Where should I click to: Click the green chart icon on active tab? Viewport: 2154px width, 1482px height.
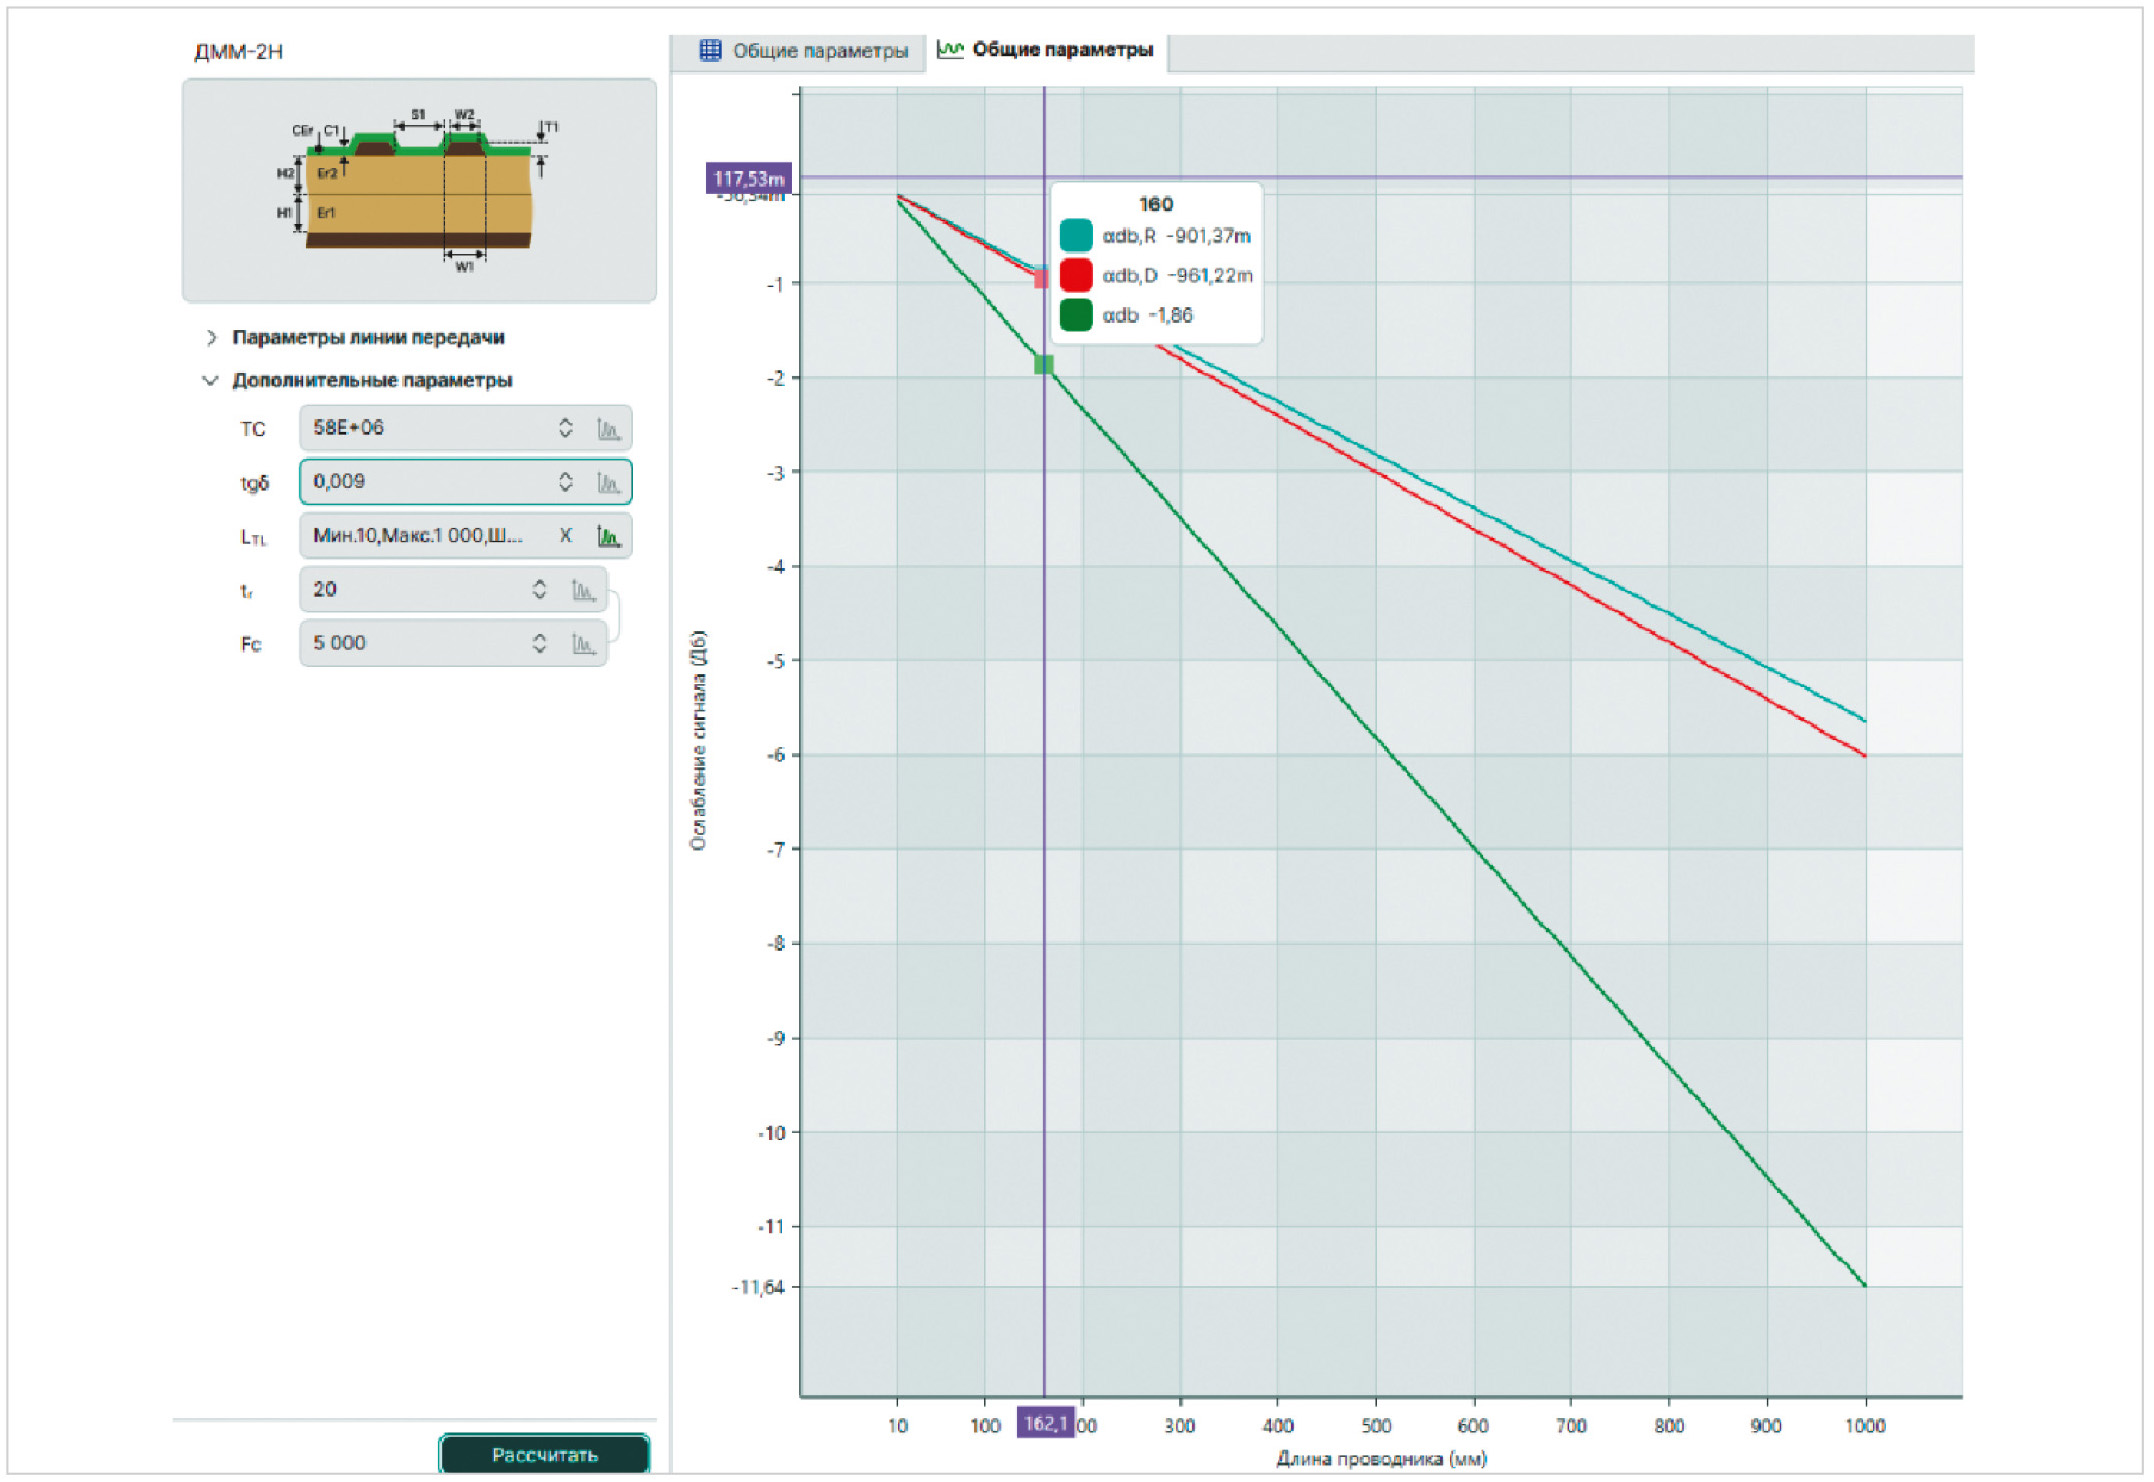click(950, 49)
